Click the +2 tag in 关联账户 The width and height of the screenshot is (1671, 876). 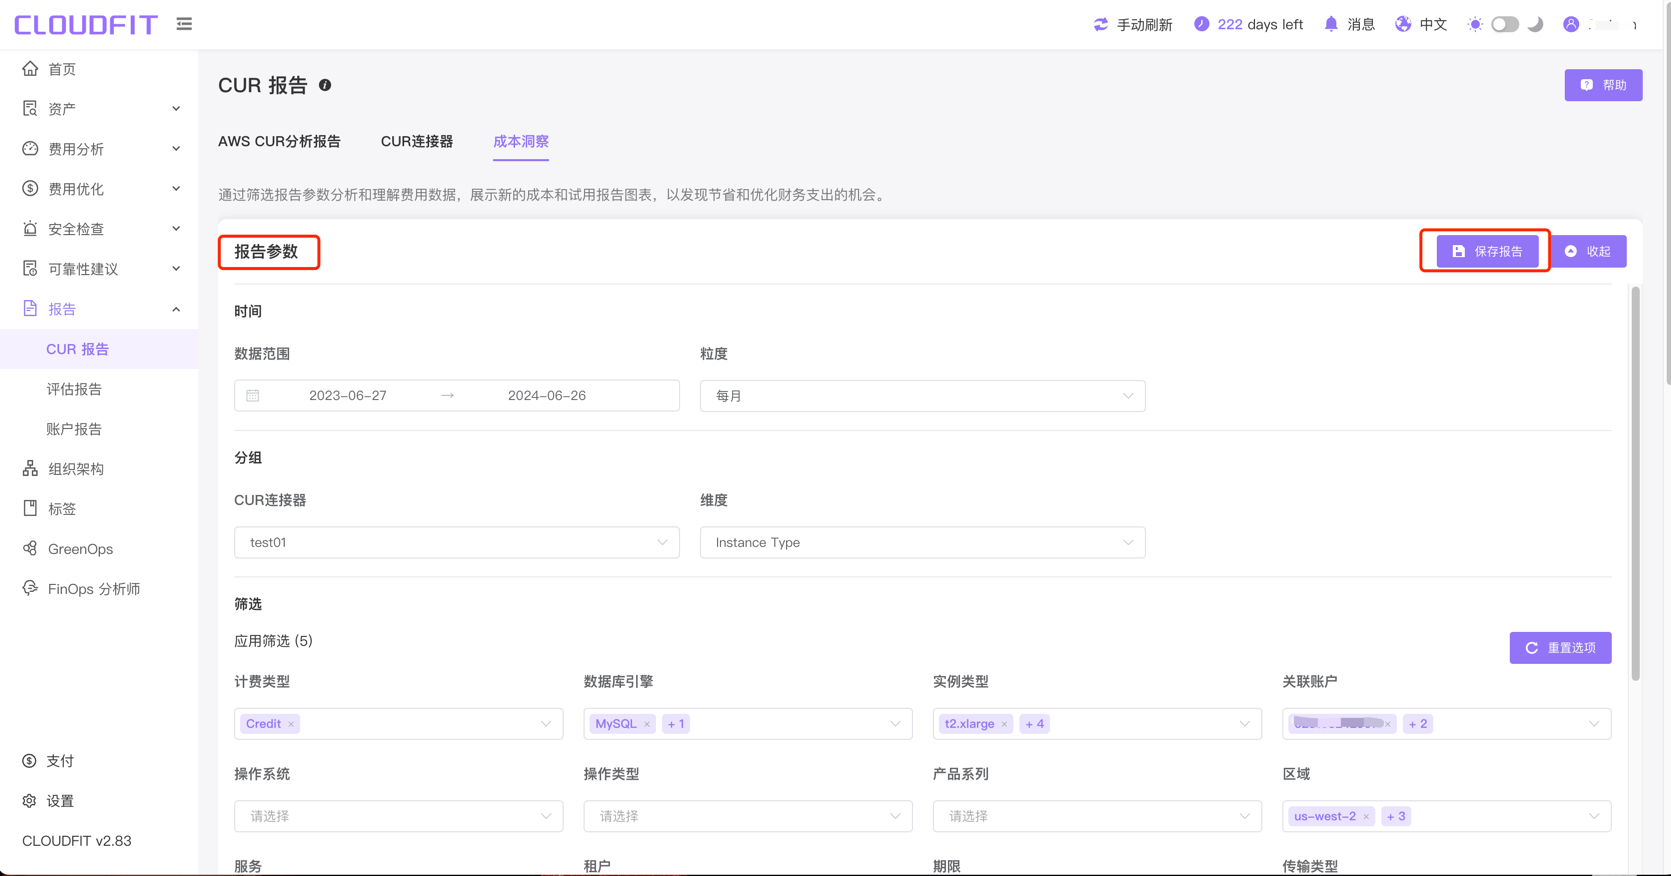1418,724
